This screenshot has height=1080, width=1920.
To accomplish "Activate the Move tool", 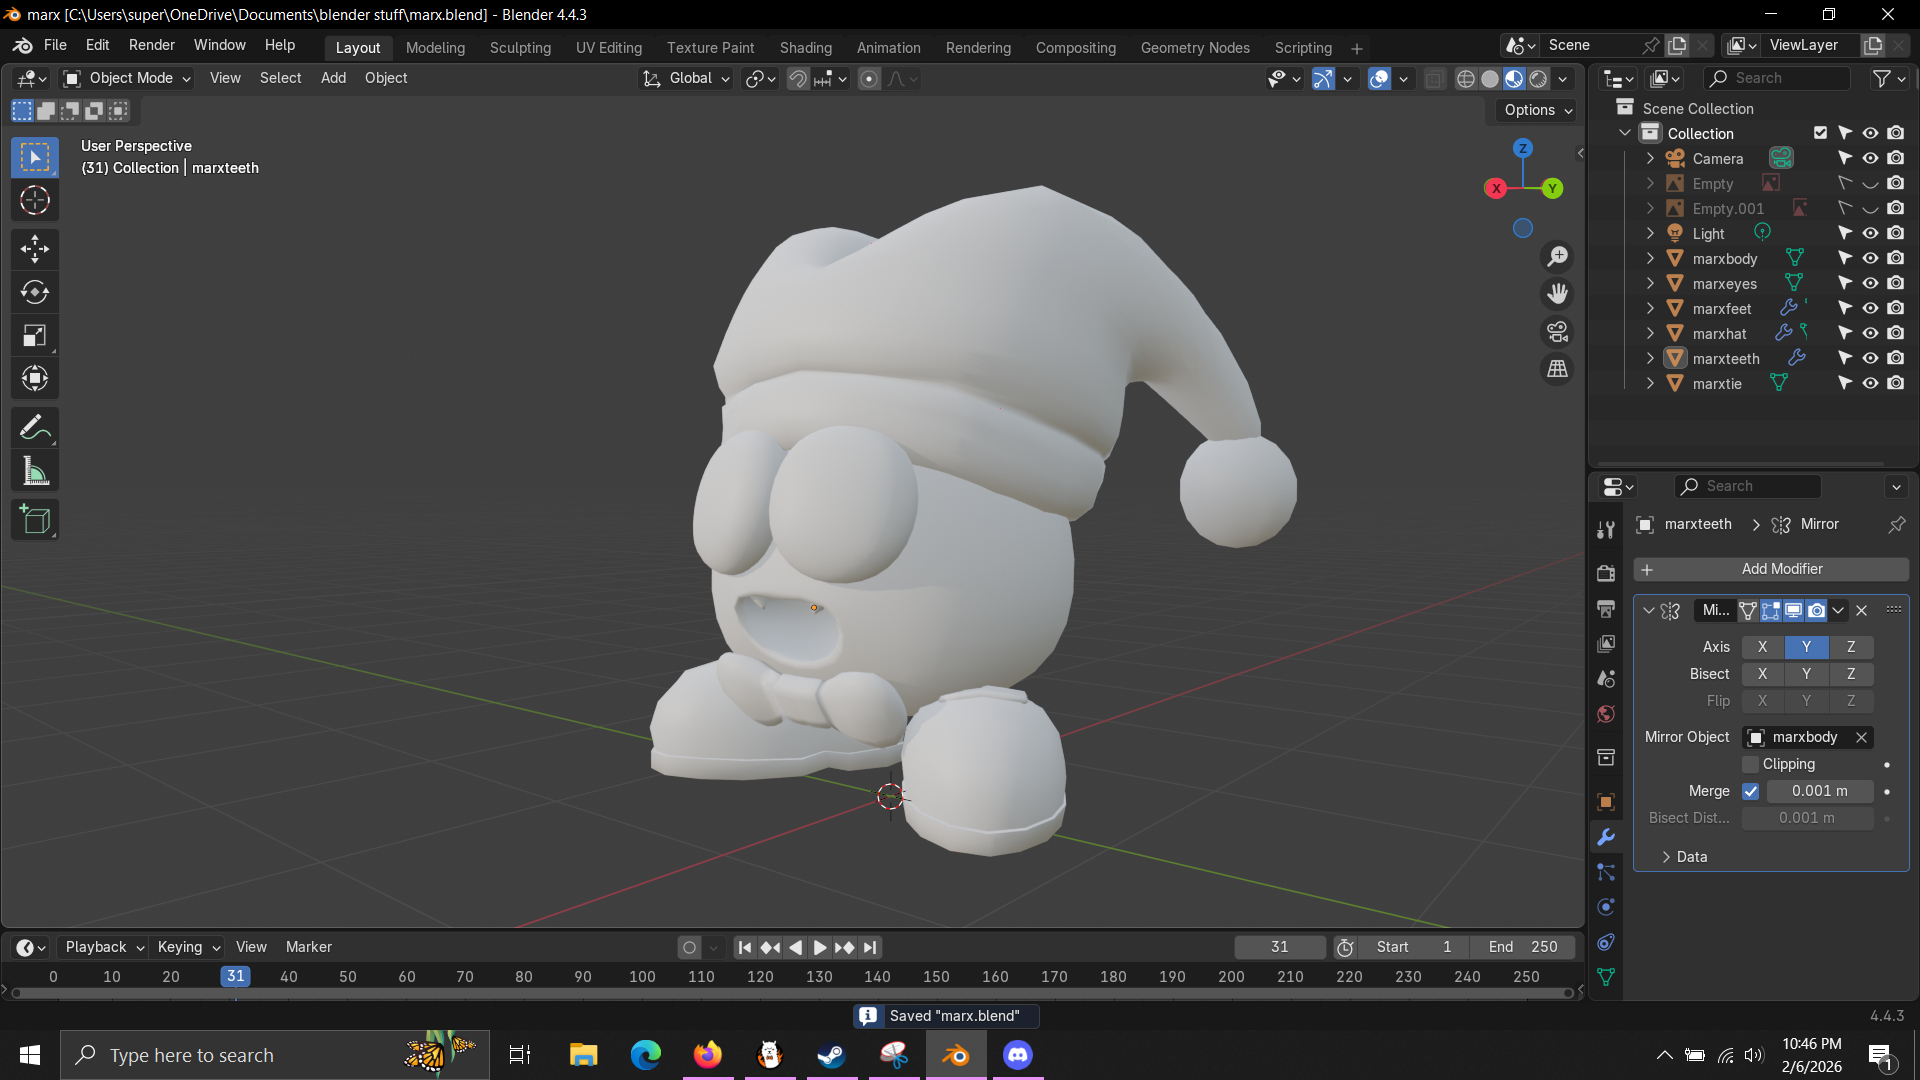I will pyautogui.click(x=35, y=248).
